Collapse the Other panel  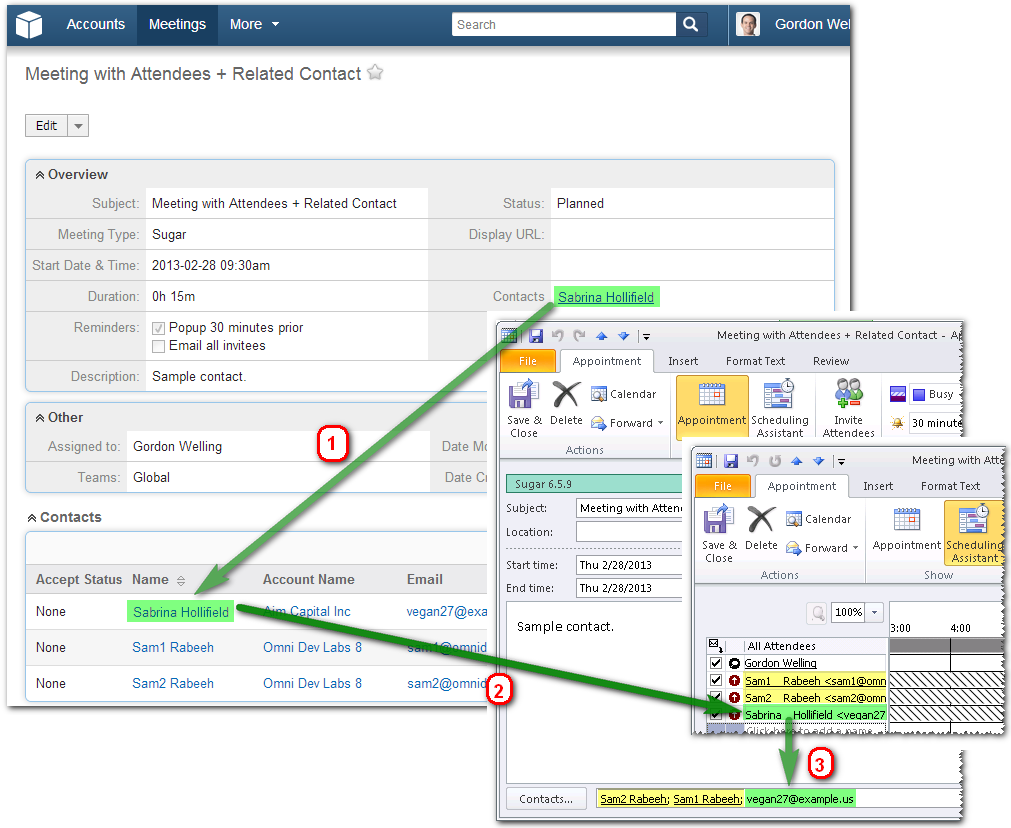click(40, 419)
